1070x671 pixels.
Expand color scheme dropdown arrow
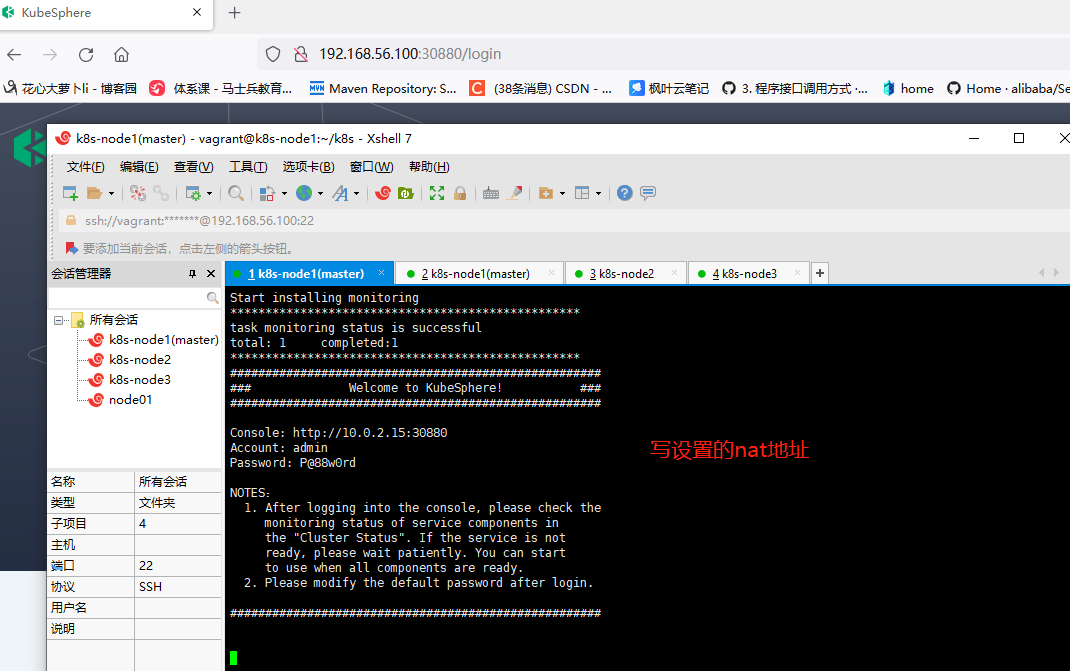click(284, 194)
